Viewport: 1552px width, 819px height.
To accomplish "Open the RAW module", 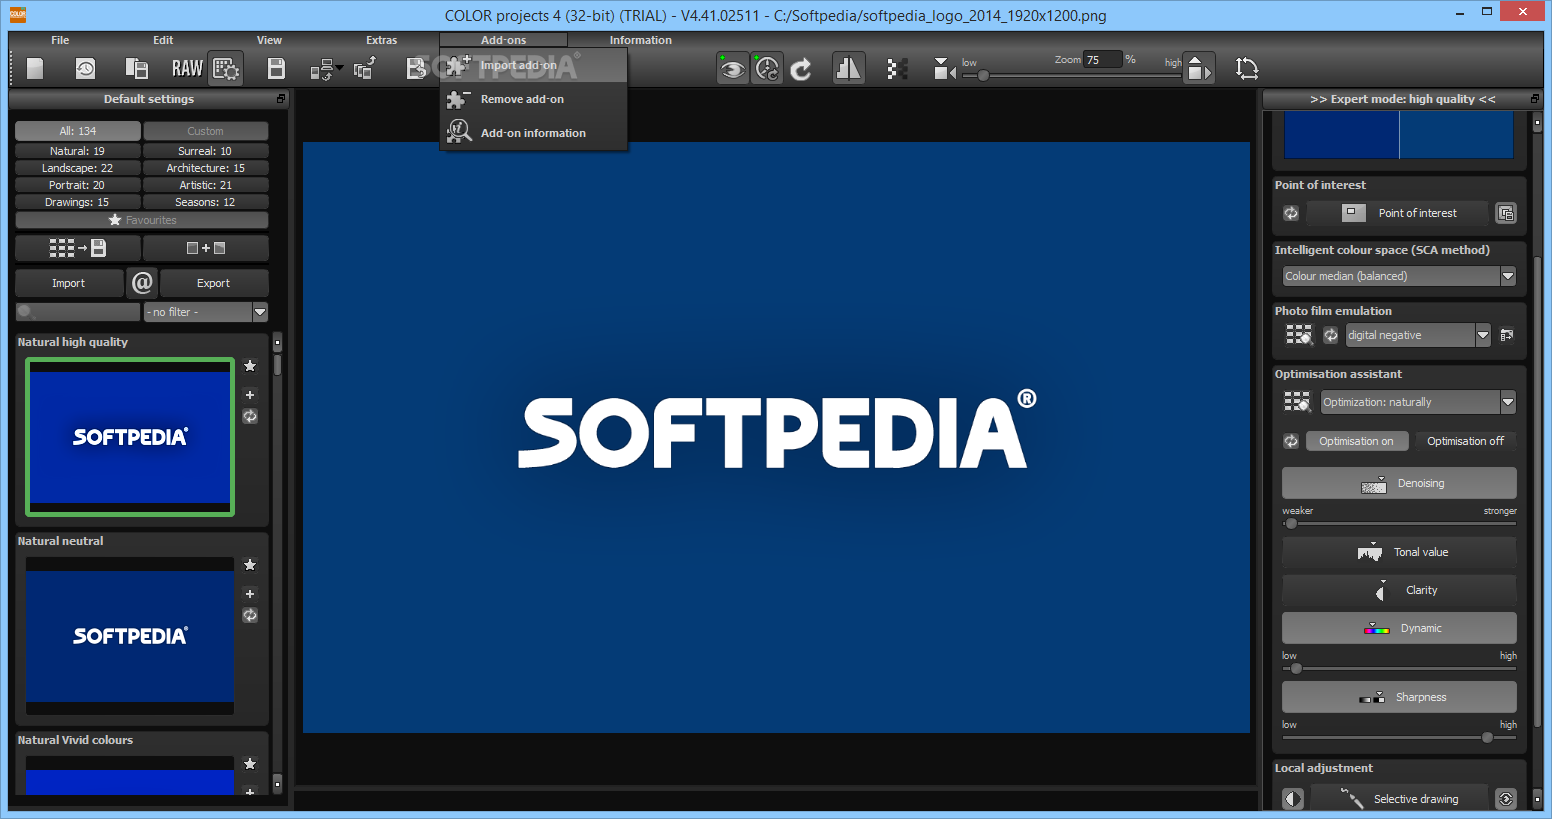I will pyautogui.click(x=187, y=68).
